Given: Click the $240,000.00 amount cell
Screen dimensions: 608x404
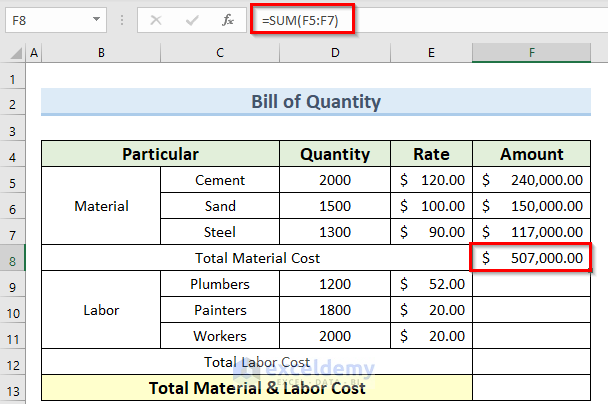Looking at the screenshot, I should click(x=532, y=180).
